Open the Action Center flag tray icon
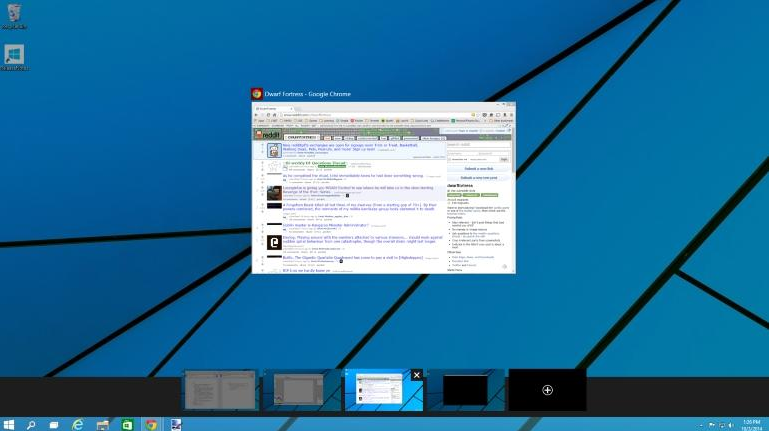 (x=712, y=425)
